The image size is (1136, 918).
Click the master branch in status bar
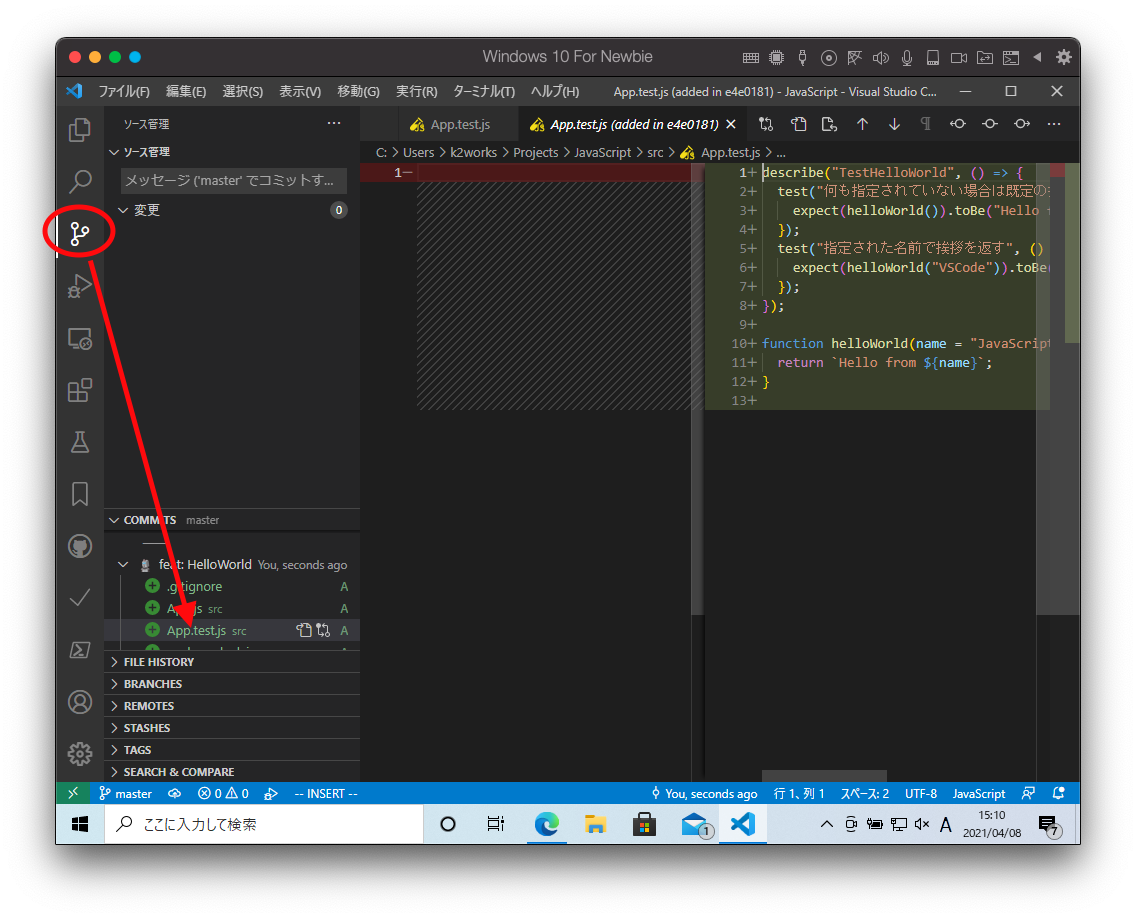pyautogui.click(x=126, y=794)
